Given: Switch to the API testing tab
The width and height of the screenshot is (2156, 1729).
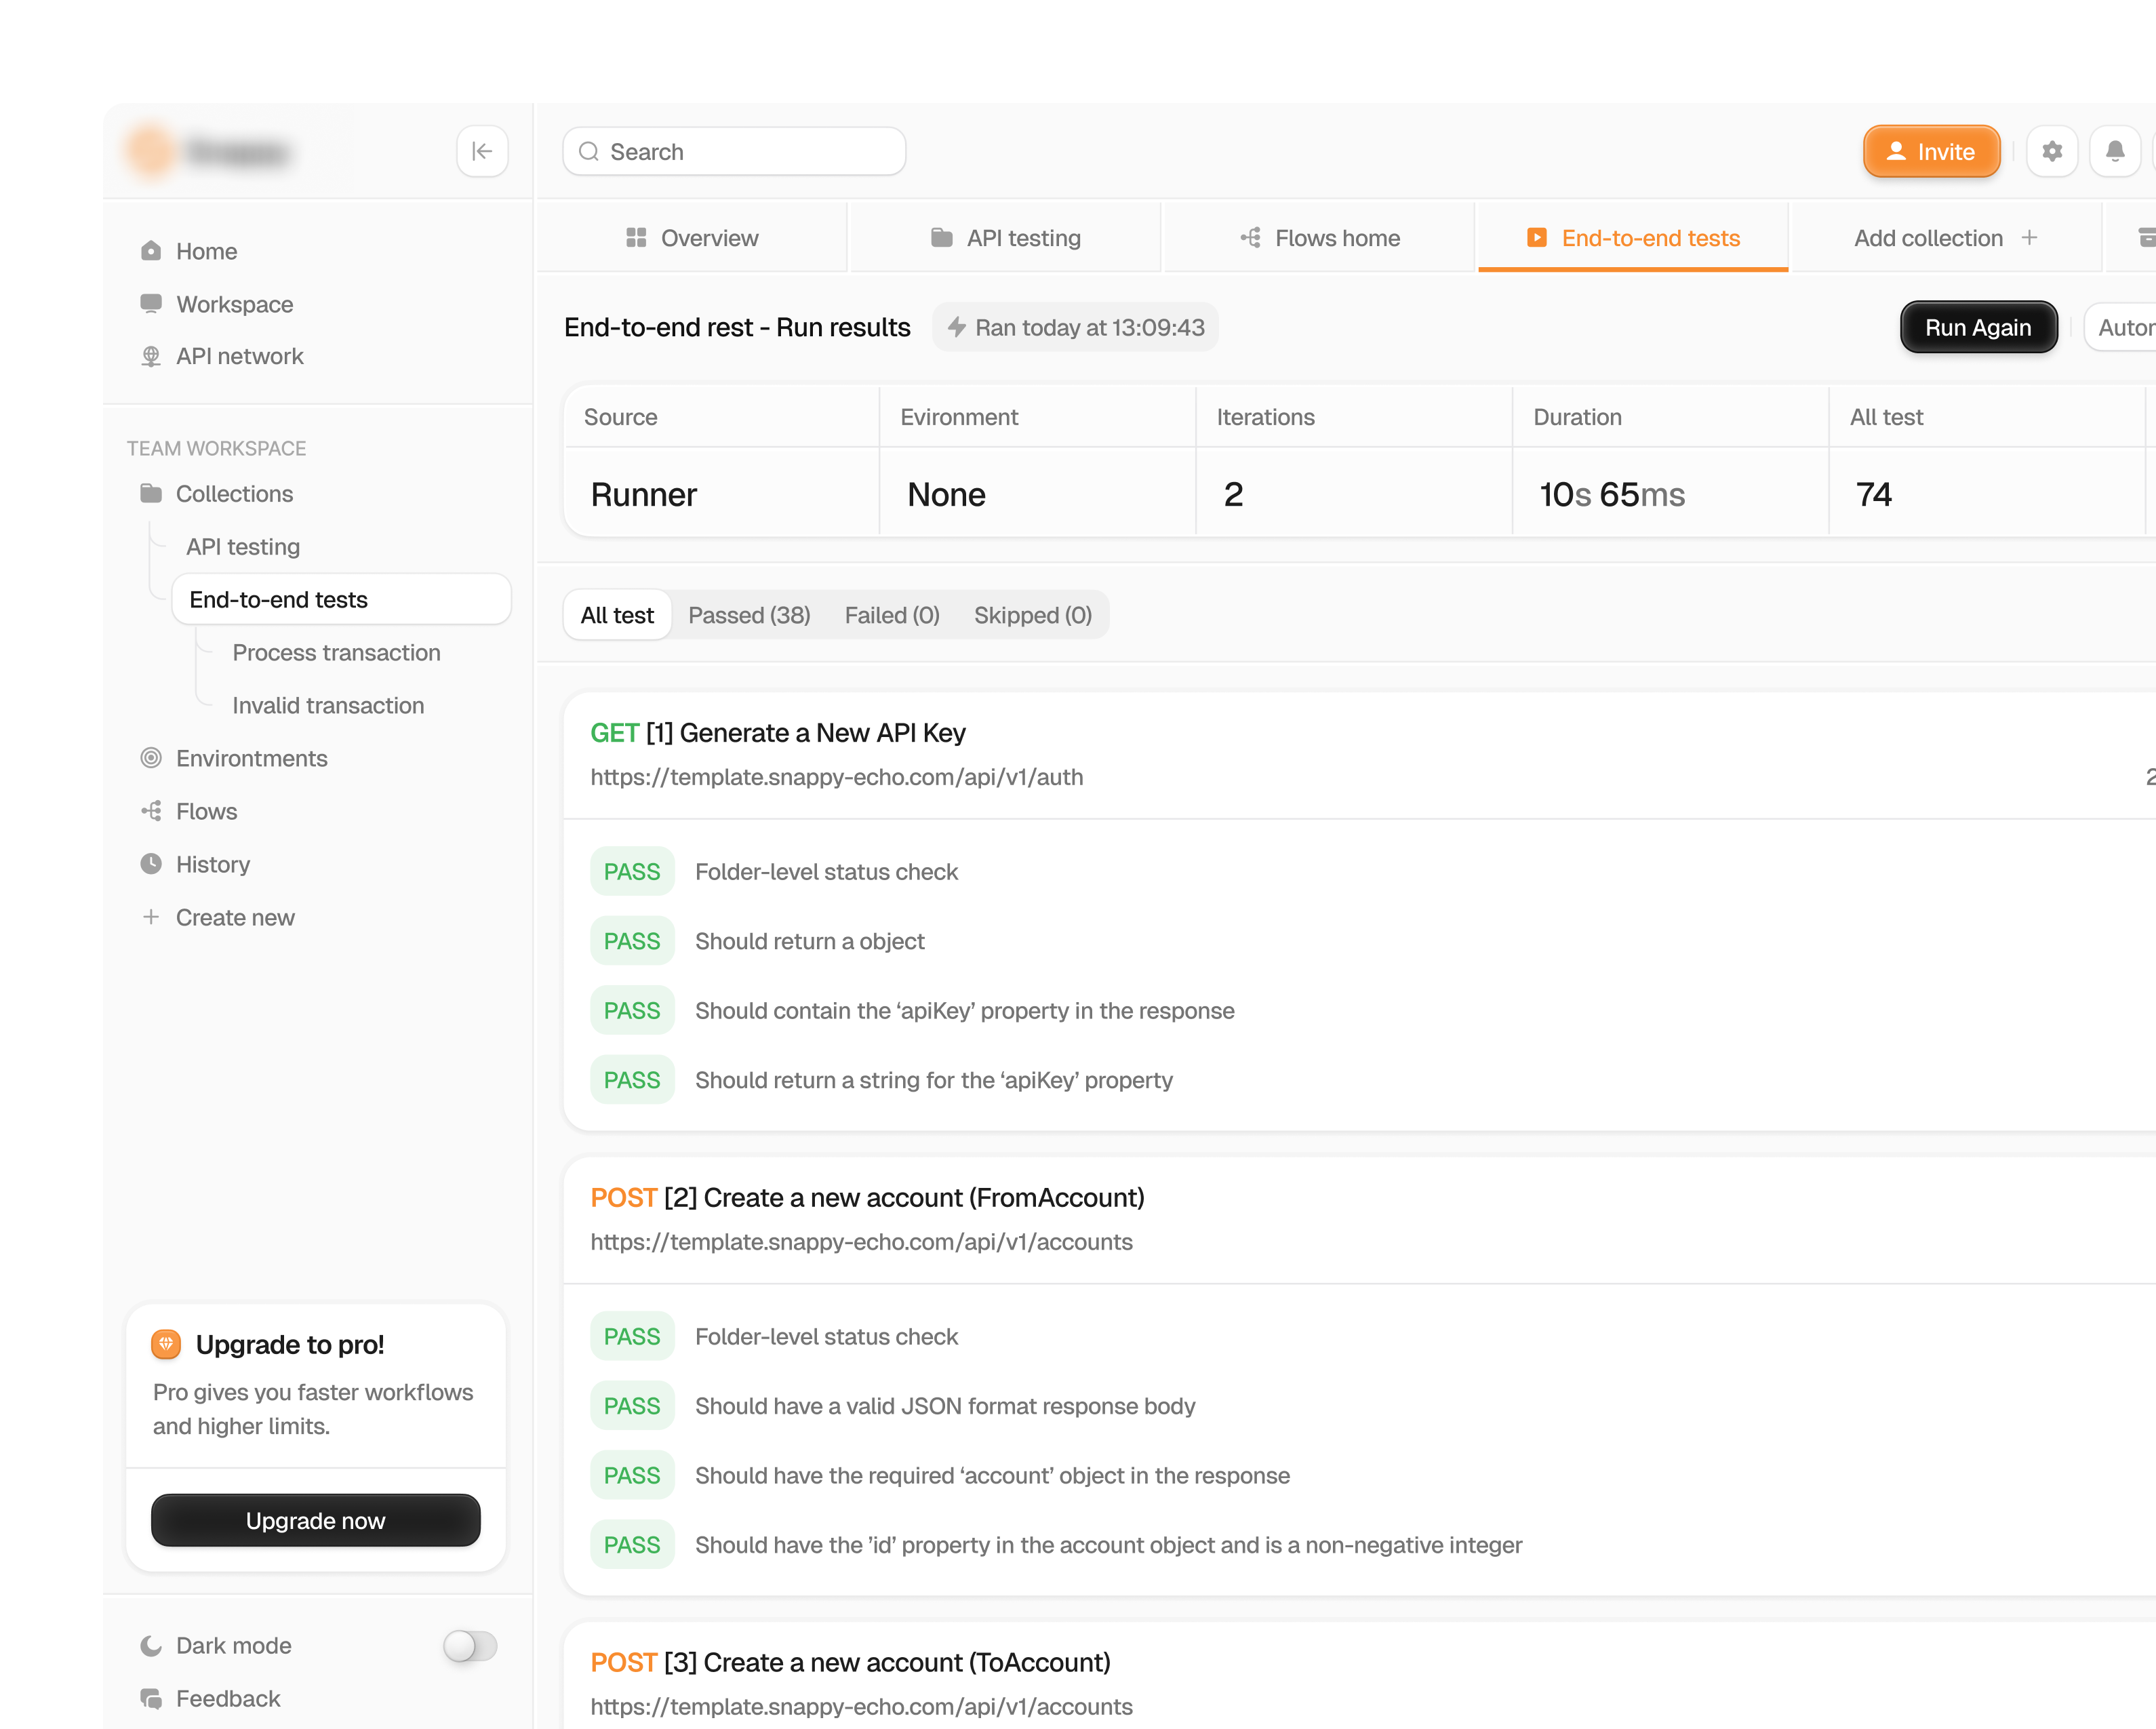Looking at the screenshot, I should pyautogui.click(x=1005, y=237).
